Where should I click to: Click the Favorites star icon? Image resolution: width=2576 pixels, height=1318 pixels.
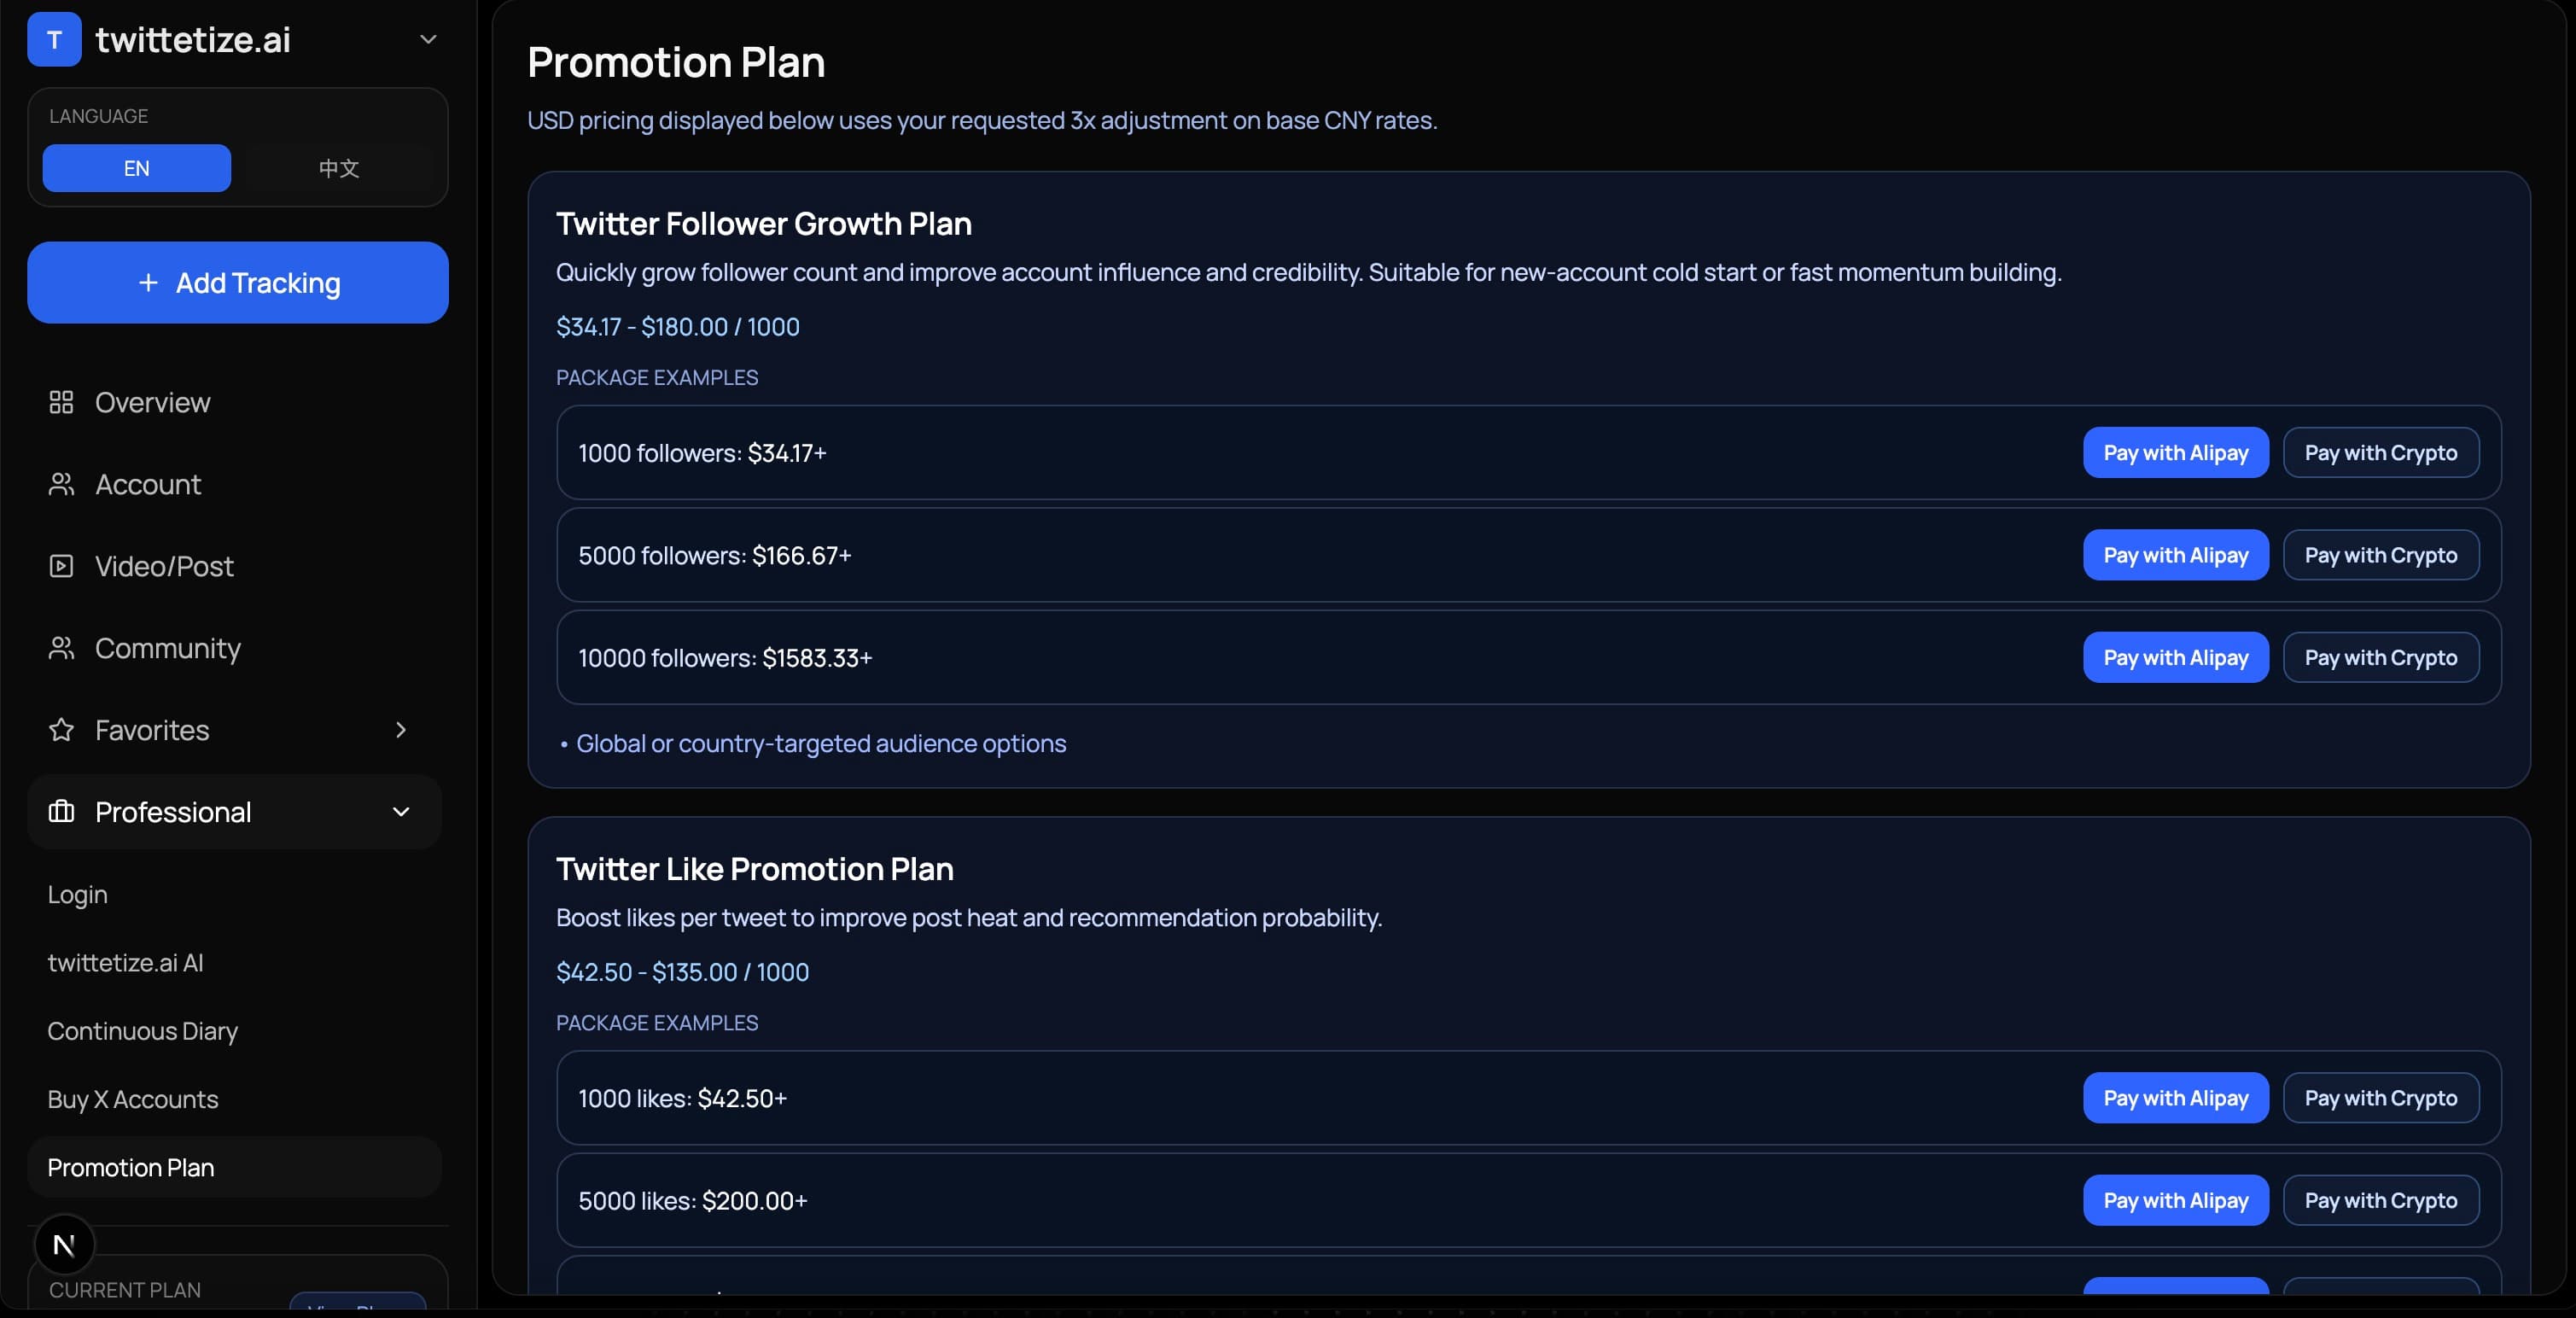[x=61, y=730]
